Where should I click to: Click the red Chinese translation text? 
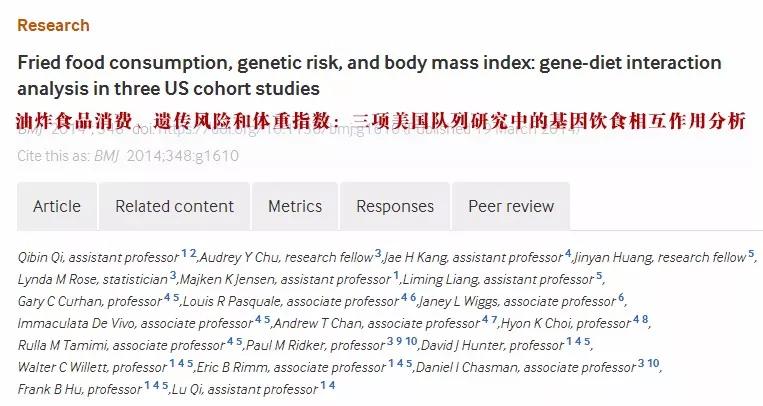click(x=380, y=122)
